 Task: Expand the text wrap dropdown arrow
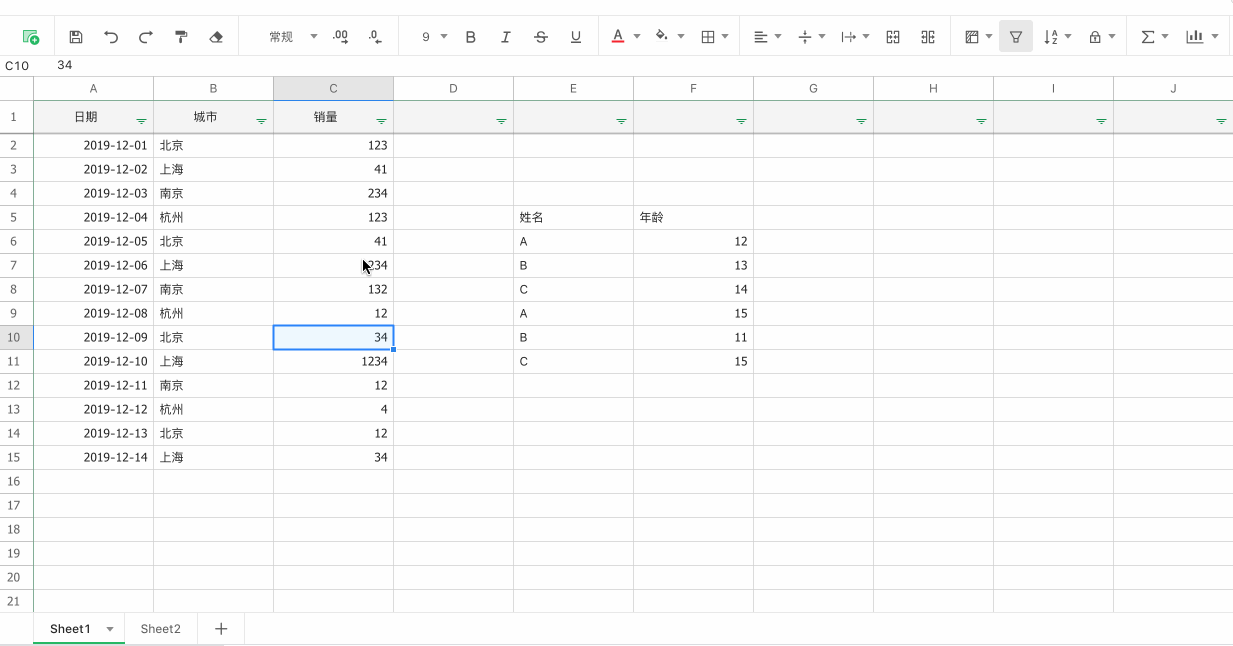click(866, 37)
